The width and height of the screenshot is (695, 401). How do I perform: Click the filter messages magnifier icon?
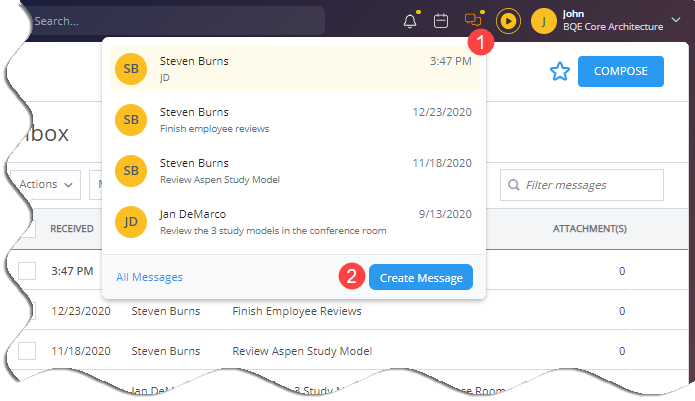point(513,185)
